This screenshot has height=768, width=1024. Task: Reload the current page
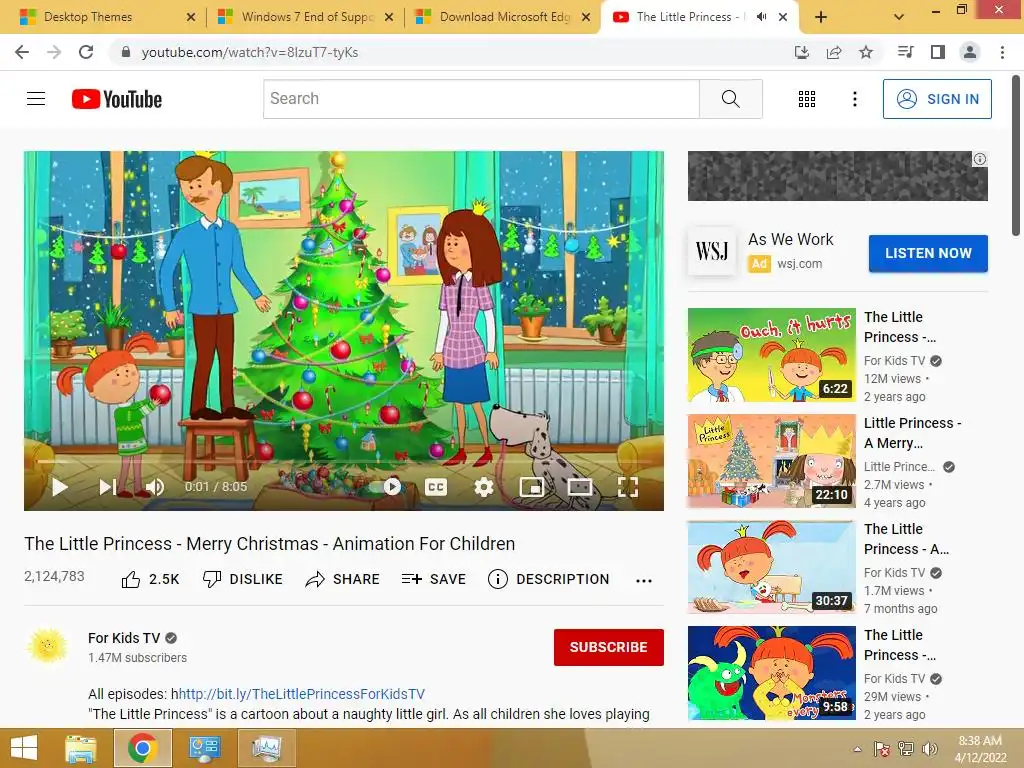point(86,52)
